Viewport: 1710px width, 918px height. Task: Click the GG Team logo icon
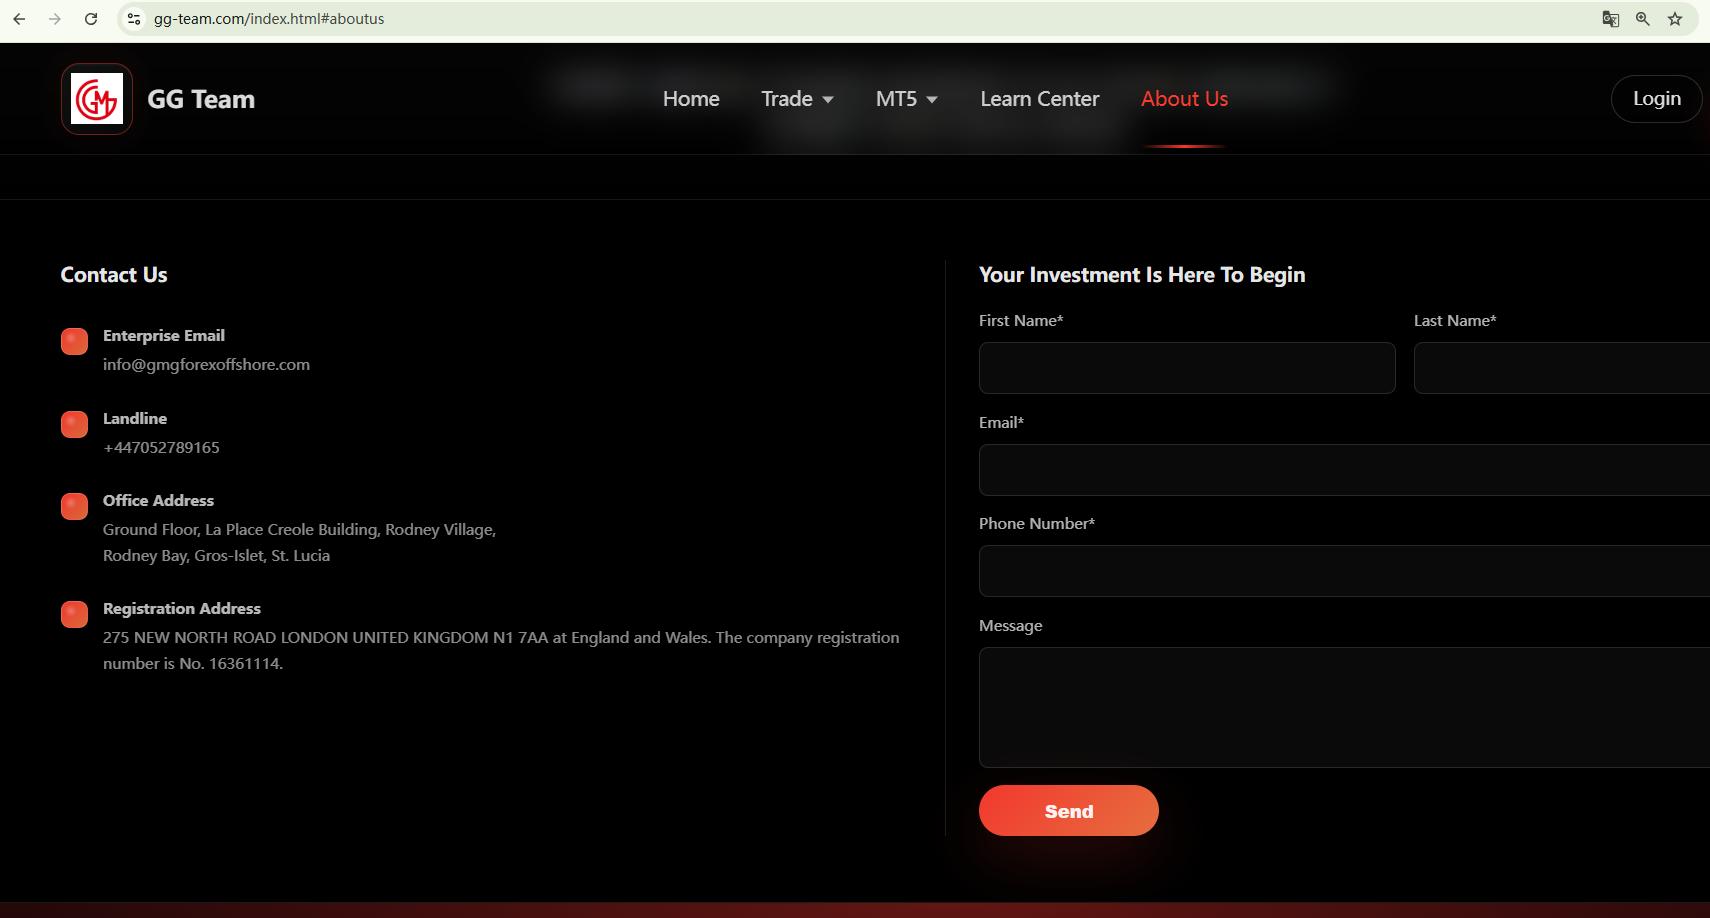[97, 99]
